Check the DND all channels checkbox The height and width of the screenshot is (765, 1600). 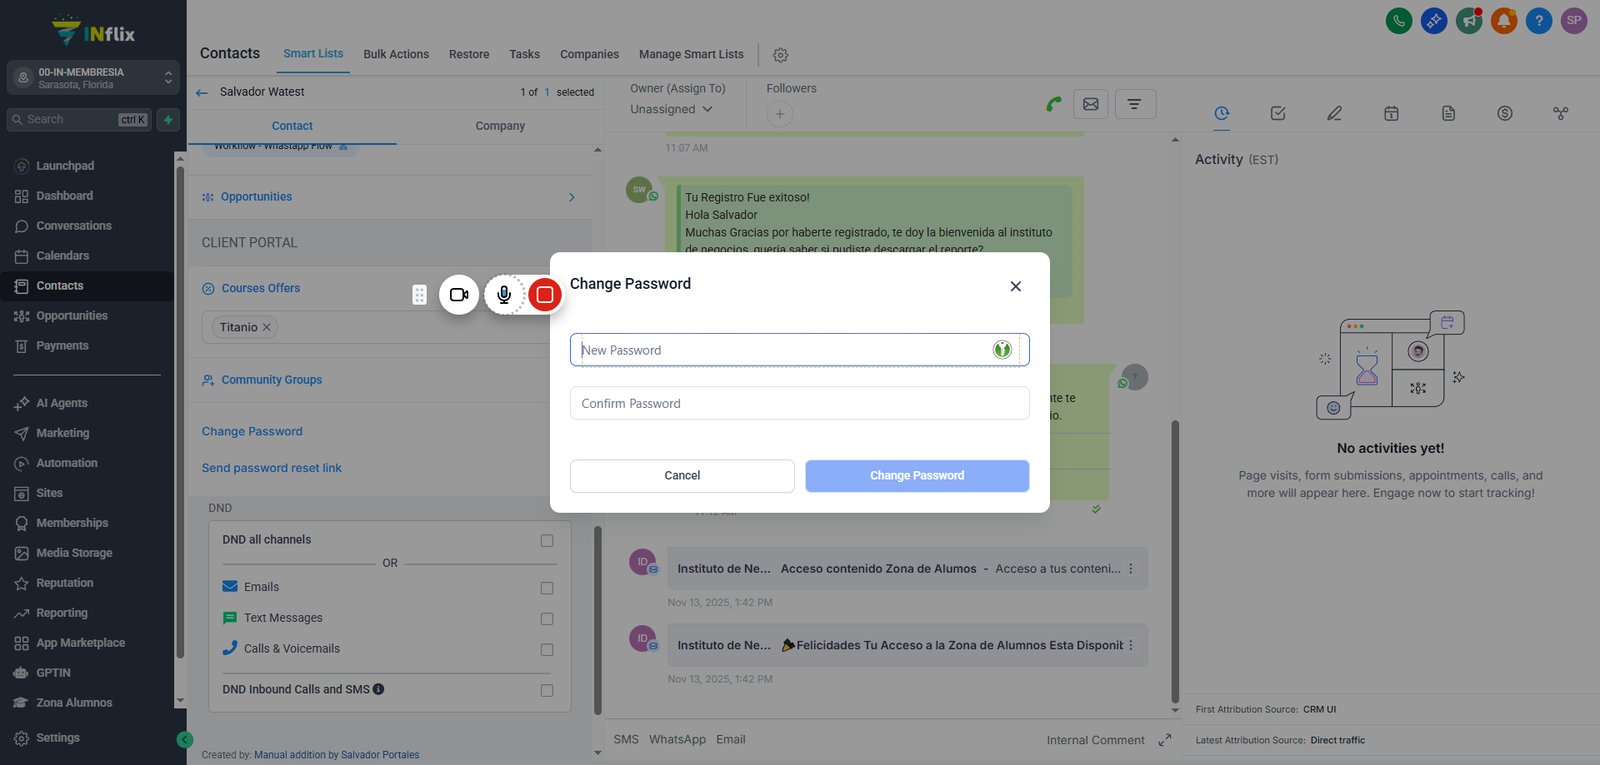click(547, 540)
